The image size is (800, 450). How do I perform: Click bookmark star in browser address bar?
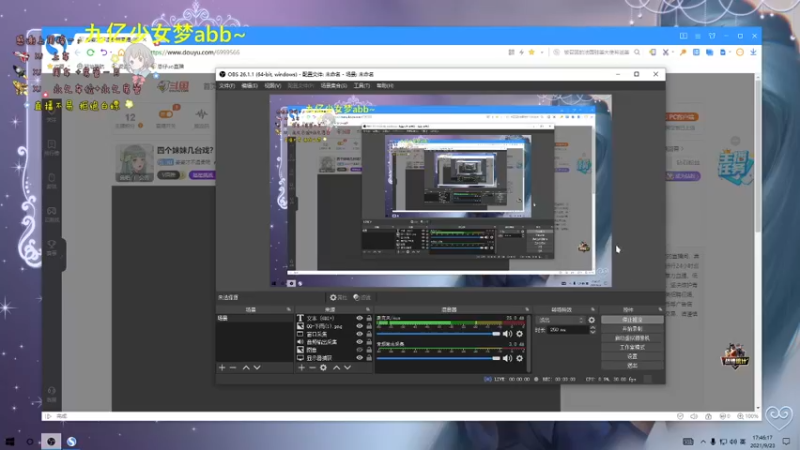pos(532,52)
